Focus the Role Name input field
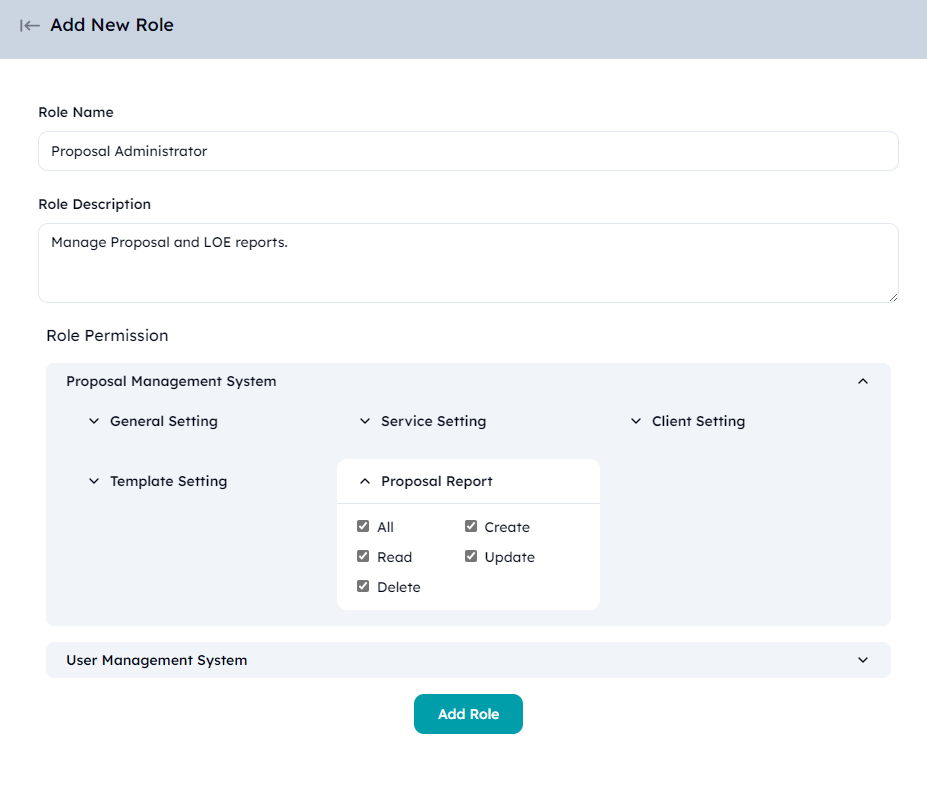 tap(468, 151)
